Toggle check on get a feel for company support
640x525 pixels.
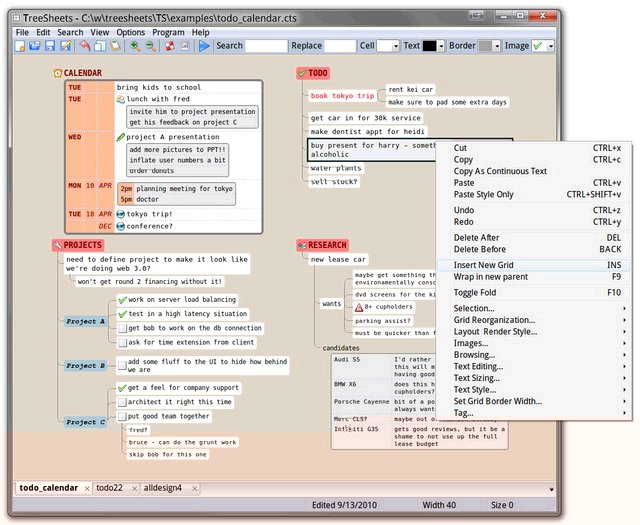click(122, 388)
